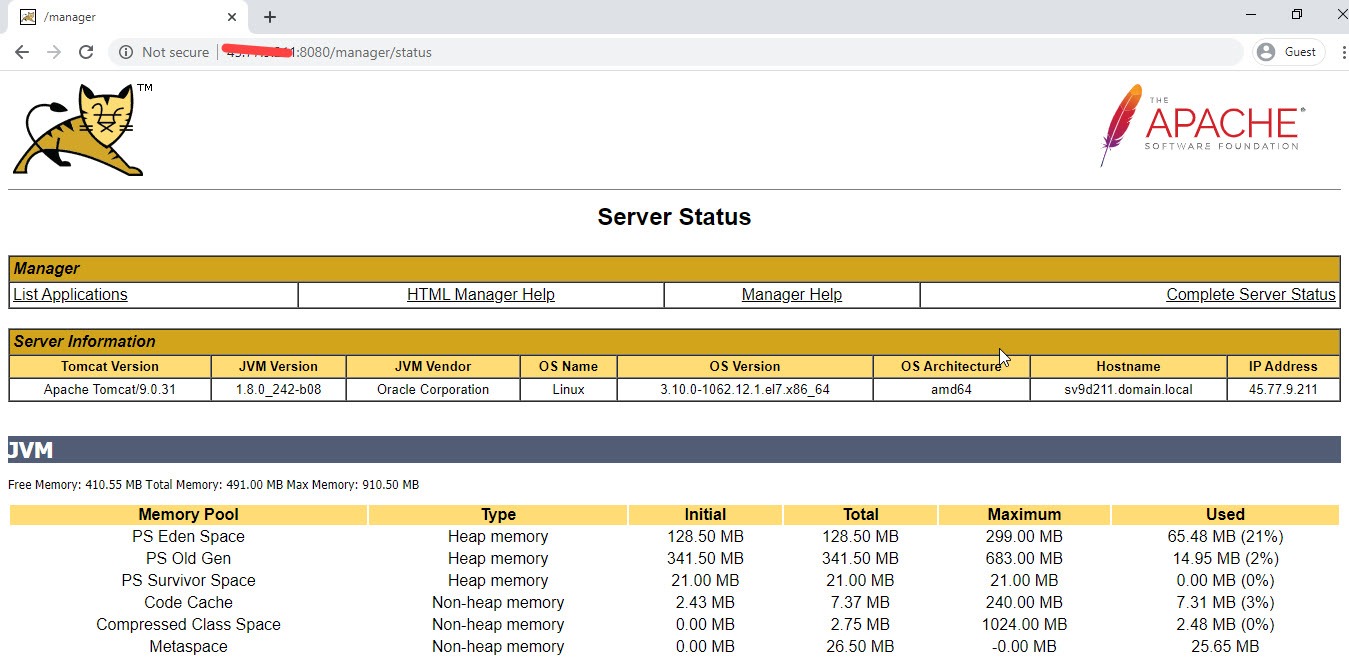Click the Memory Pool column header

coord(188,515)
